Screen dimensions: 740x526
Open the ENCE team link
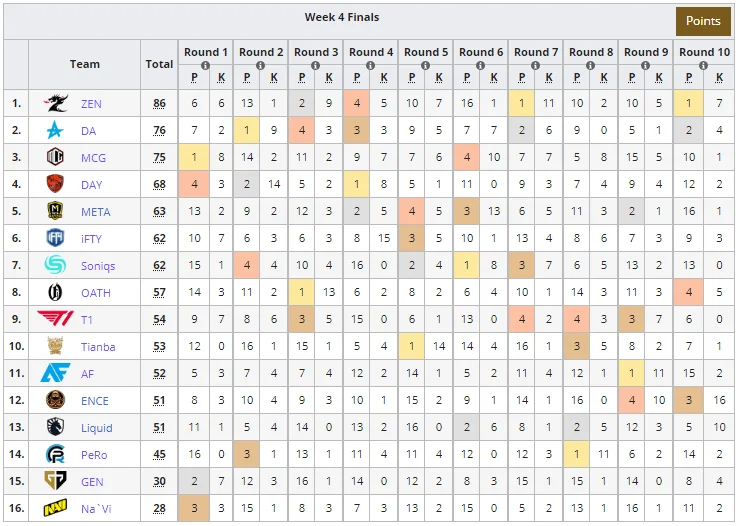(x=95, y=401)
